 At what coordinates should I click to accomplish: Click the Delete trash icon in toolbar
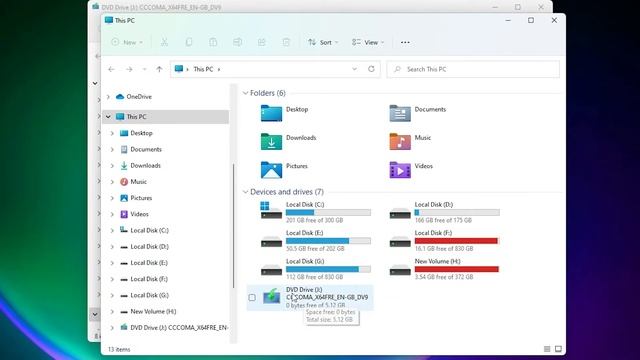click(286, 42)
